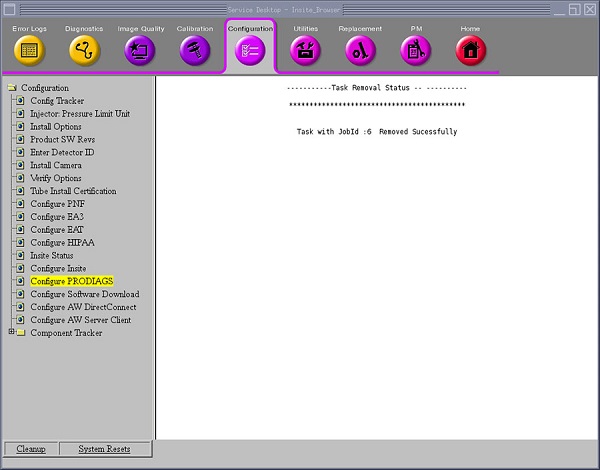
Task: Open Config Tracker item
Action: 56,101
